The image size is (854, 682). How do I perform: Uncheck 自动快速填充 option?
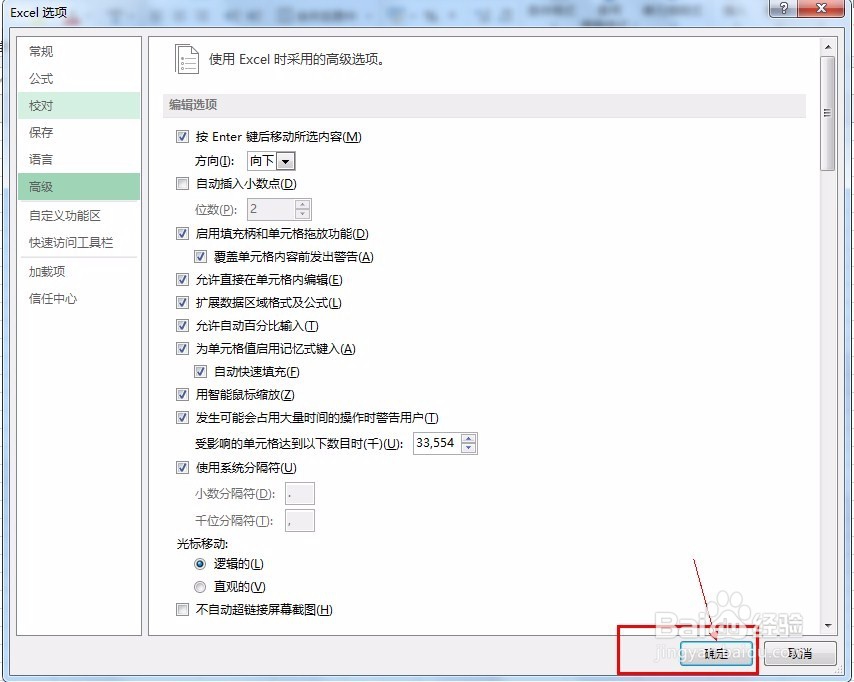(201, 371)
